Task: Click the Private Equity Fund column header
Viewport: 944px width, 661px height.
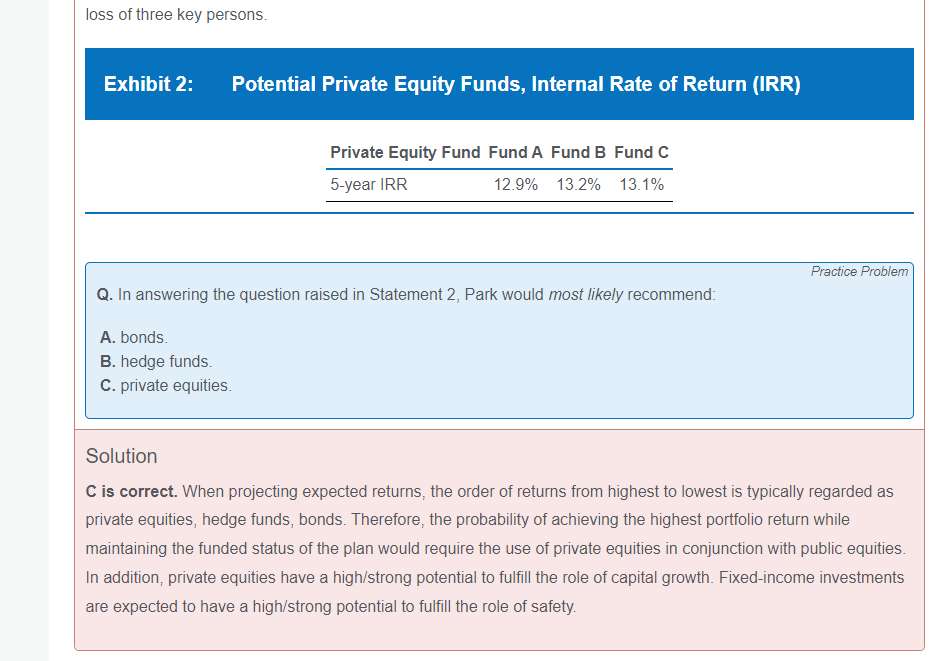Action: click(x=405, y=153)
